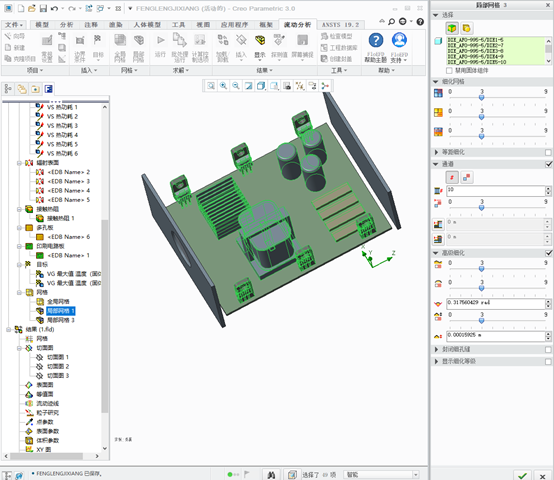This screenshot has width=554, height=480.
Task: Toggle the 通道 section checkbox
Action: (548, 164)
